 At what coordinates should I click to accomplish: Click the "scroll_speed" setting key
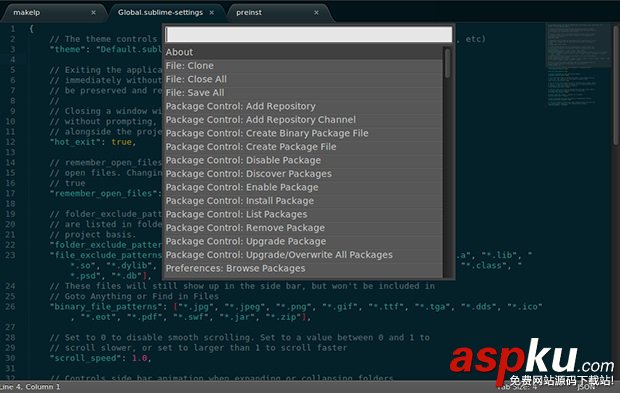(x=87, y=358)
